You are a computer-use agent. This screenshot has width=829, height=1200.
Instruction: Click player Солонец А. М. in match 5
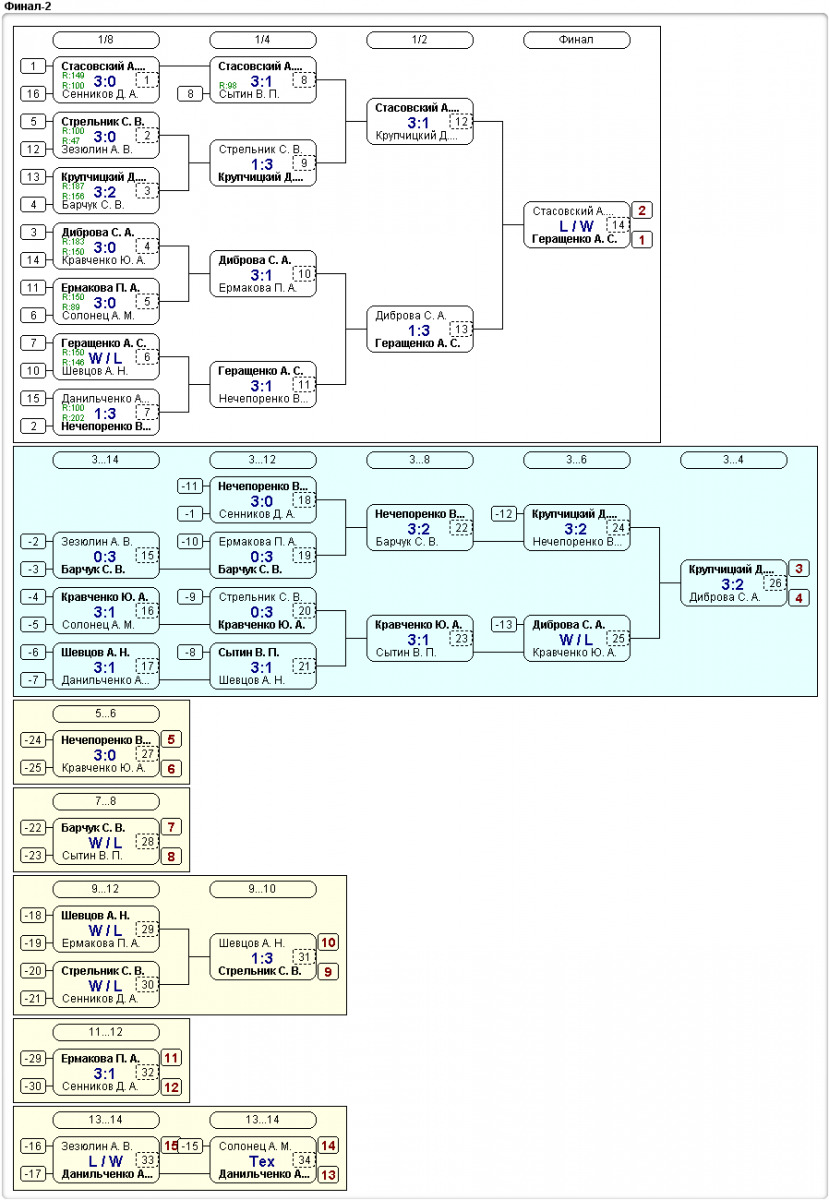pyautogui.click(x=97, y=315)
